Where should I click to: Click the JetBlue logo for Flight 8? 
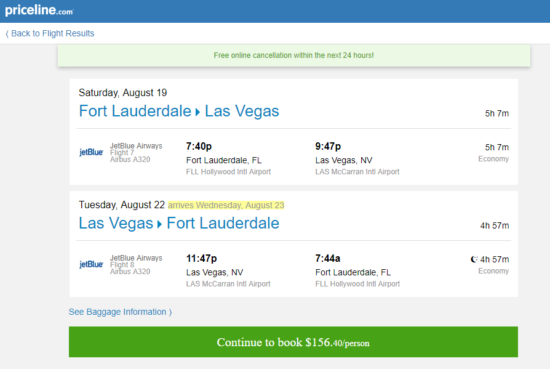[91, 264]
